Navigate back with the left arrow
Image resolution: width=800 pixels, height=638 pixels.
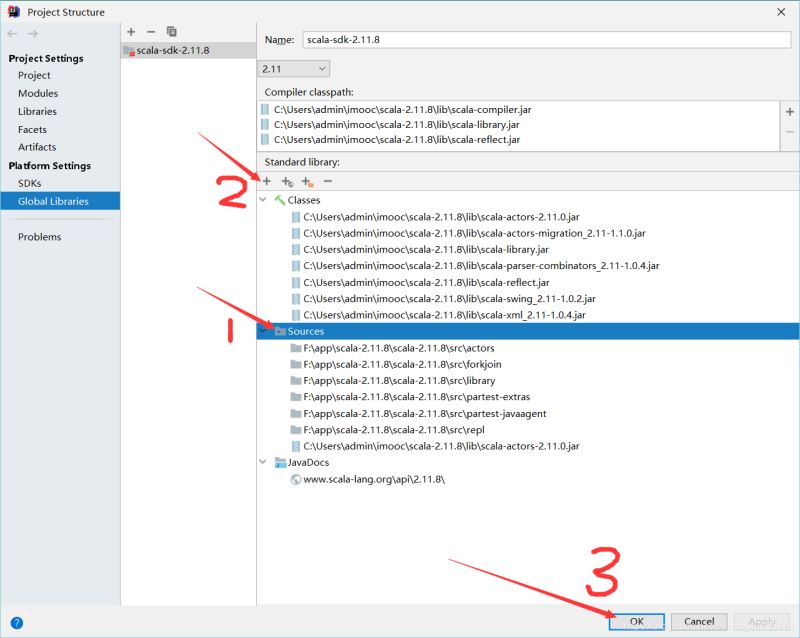coord(12,34)
